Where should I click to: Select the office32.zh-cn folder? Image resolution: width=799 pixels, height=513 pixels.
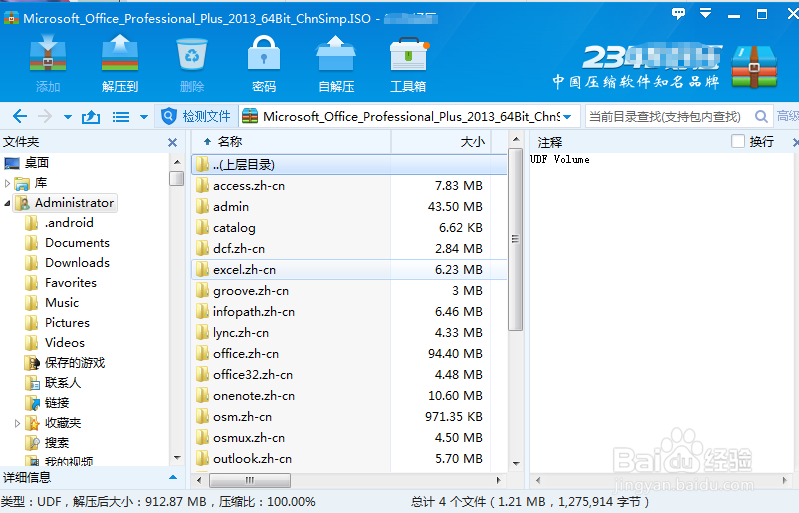349,375
